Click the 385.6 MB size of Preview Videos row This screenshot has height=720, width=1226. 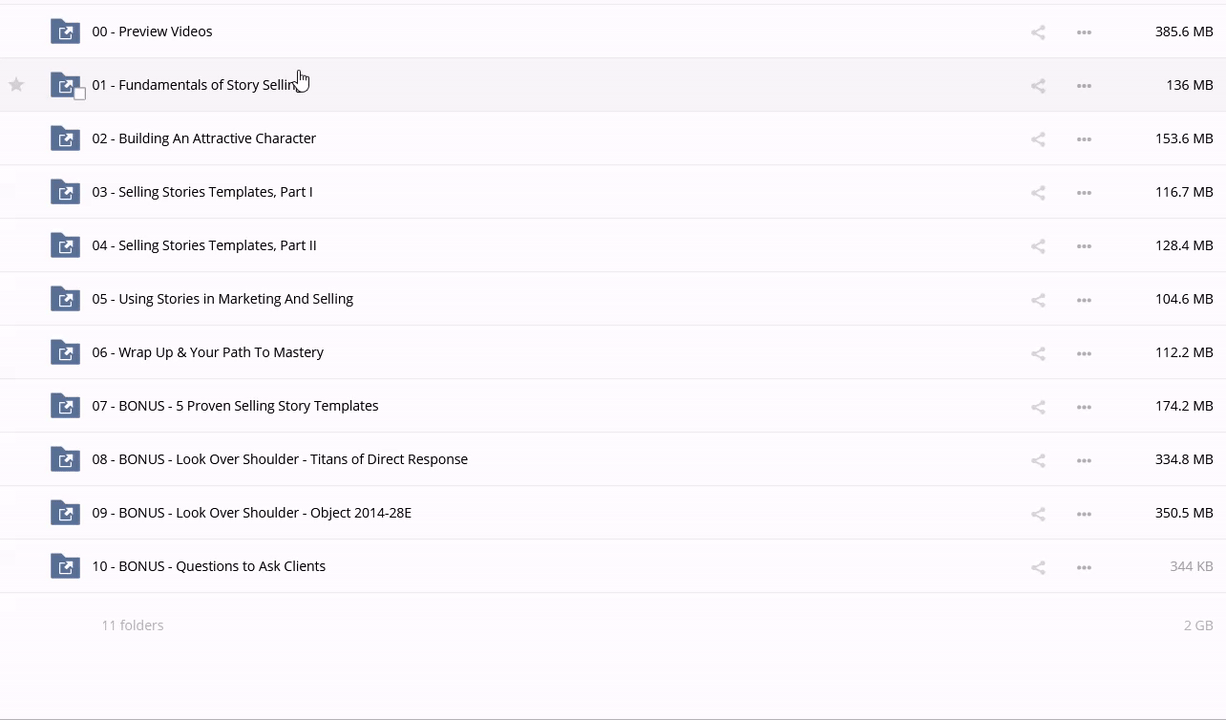pyautogui.click(x=1183, y=32)
